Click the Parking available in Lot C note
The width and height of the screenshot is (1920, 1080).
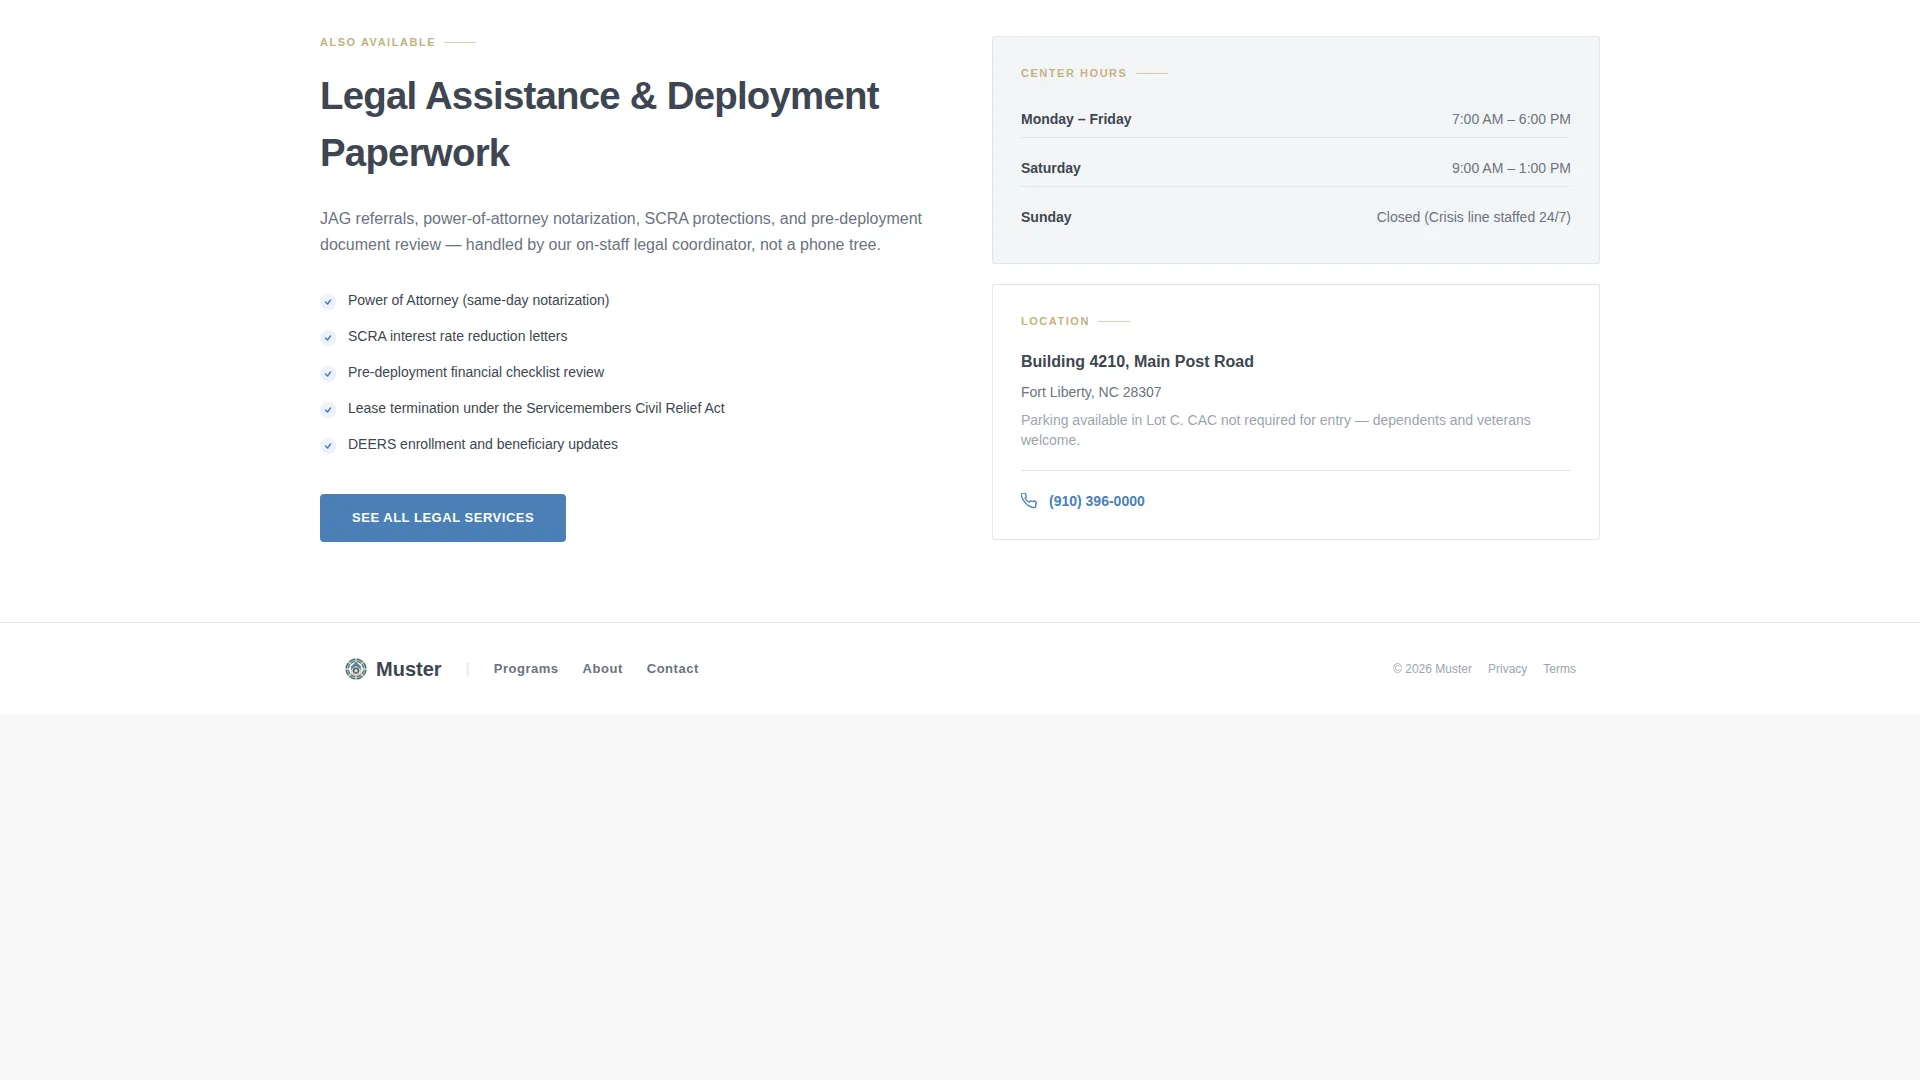1276,430
